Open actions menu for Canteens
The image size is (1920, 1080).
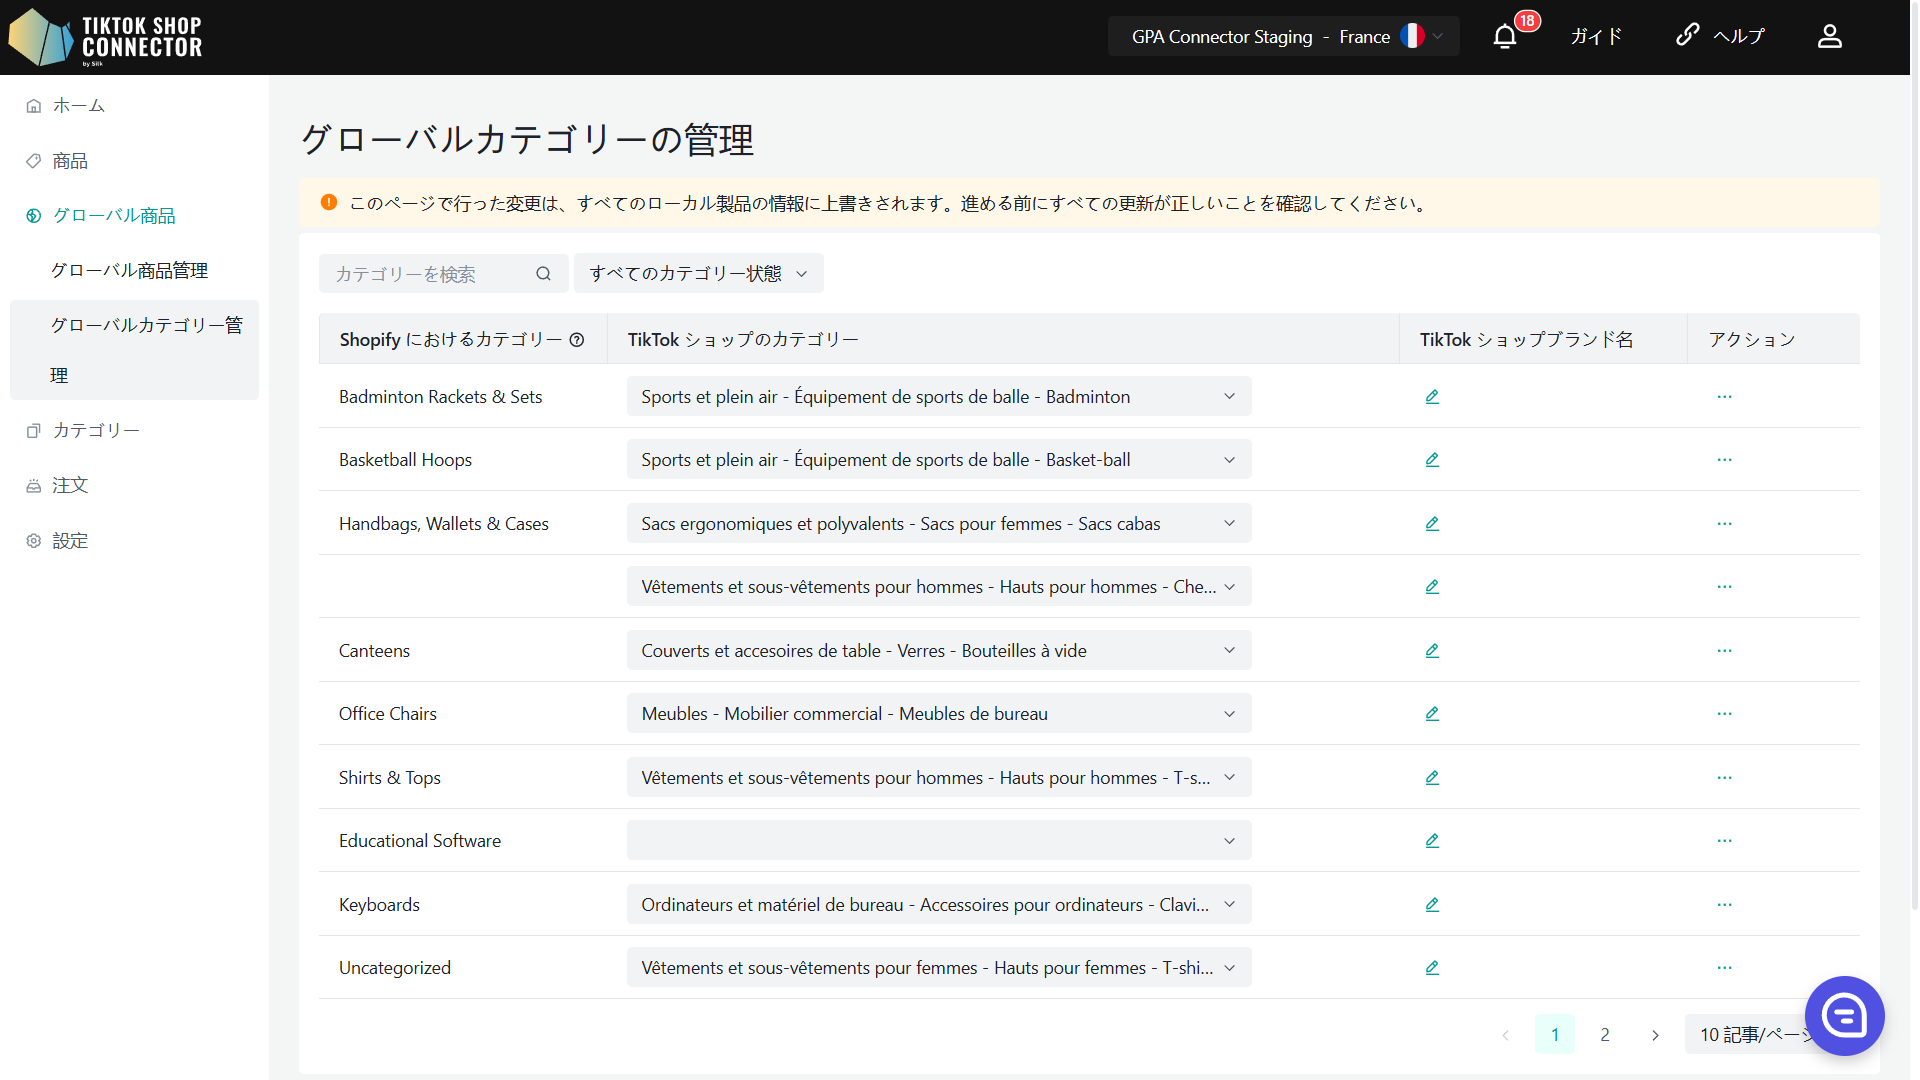click(x=1725, y=651)
